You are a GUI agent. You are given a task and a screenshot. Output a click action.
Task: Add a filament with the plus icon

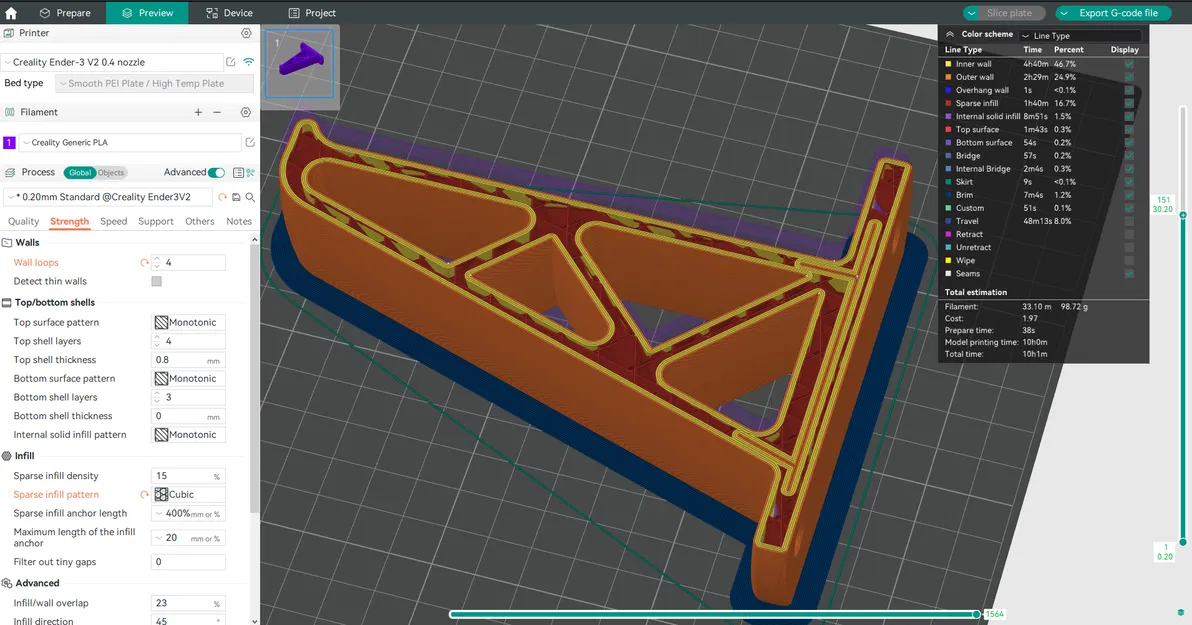click(198, 112)
